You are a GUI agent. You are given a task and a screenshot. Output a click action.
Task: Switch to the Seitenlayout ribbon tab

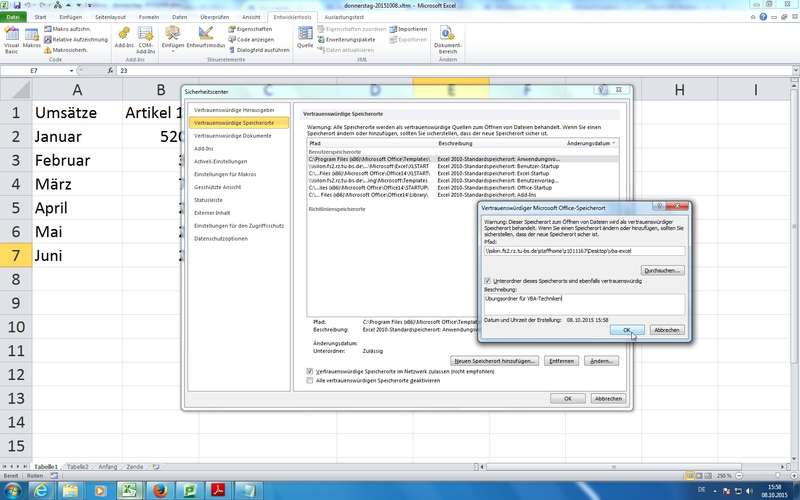110,17
